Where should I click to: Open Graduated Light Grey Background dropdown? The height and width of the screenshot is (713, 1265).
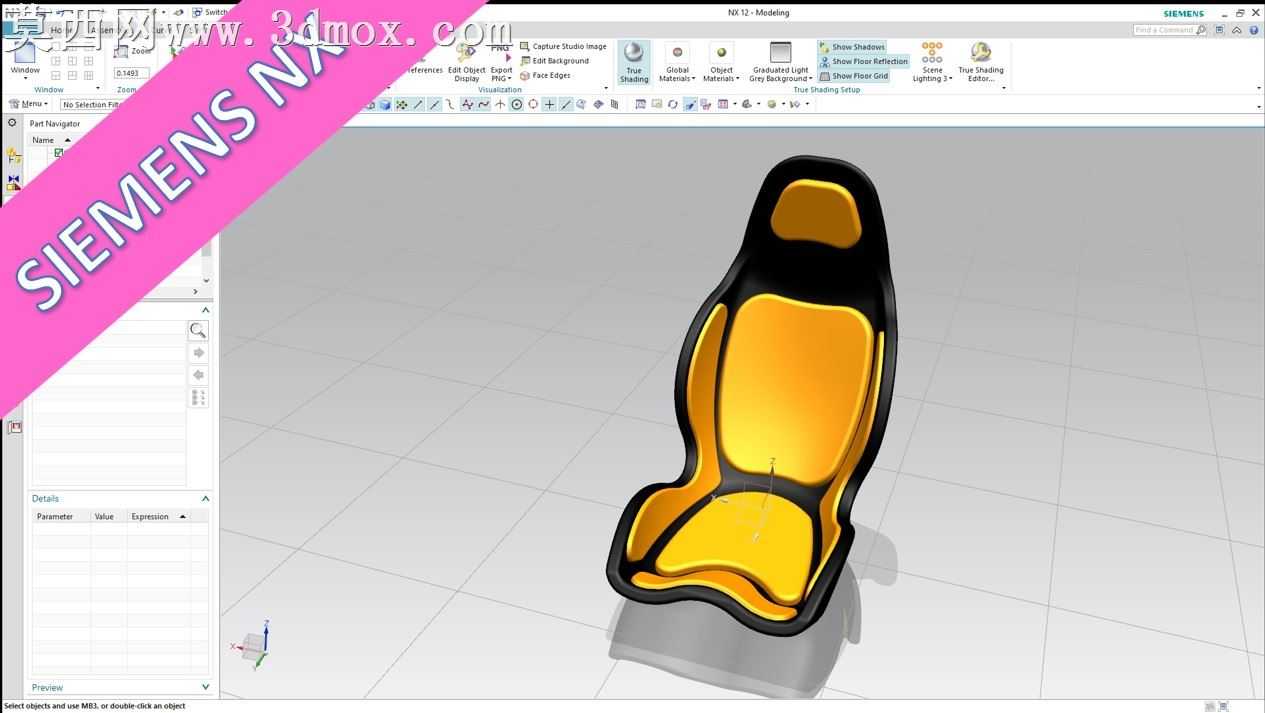pos(780,62)
